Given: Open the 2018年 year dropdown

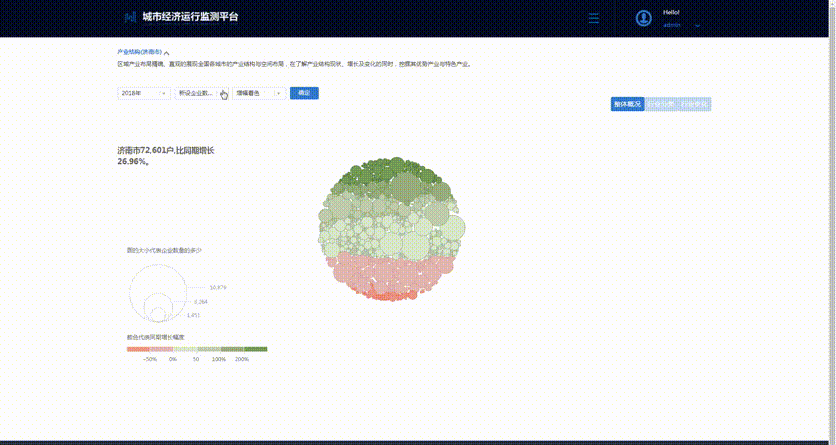Looking at the screenshot, I should click(144, 93).
